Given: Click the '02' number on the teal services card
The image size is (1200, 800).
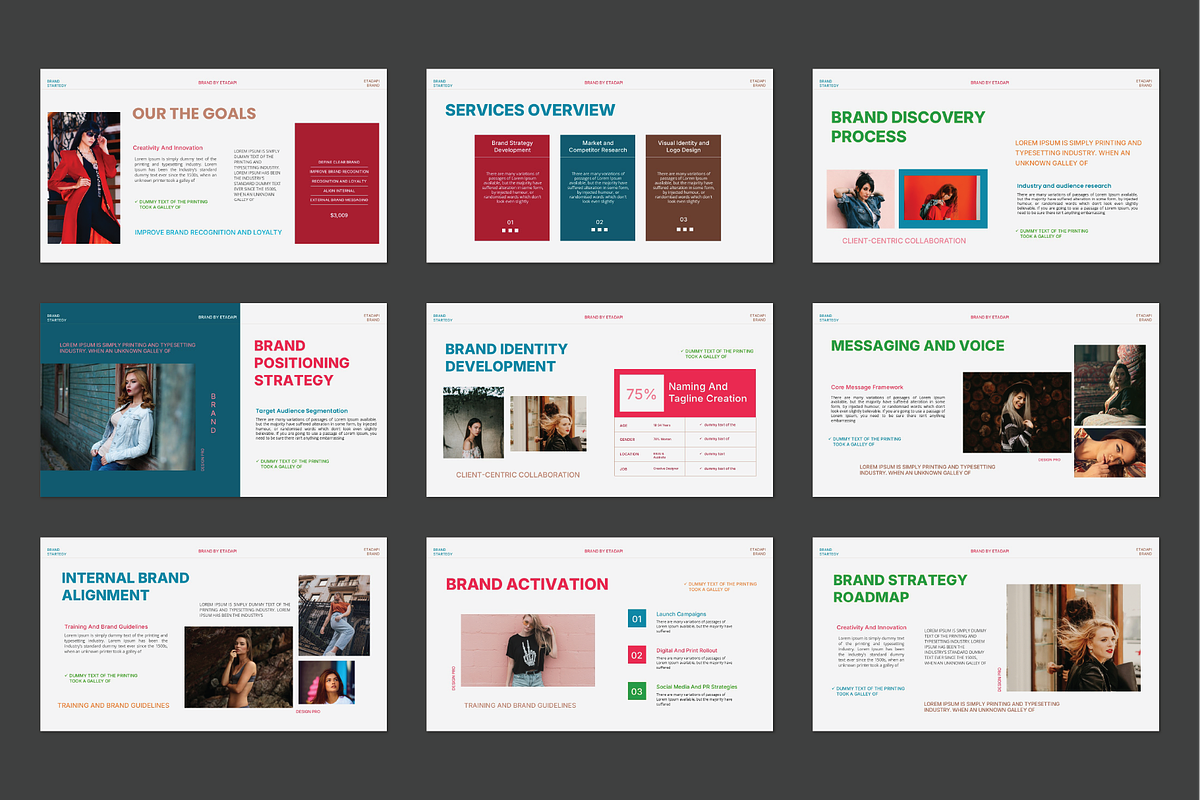Looking at the screenshot, I should (x=599, y=221).
